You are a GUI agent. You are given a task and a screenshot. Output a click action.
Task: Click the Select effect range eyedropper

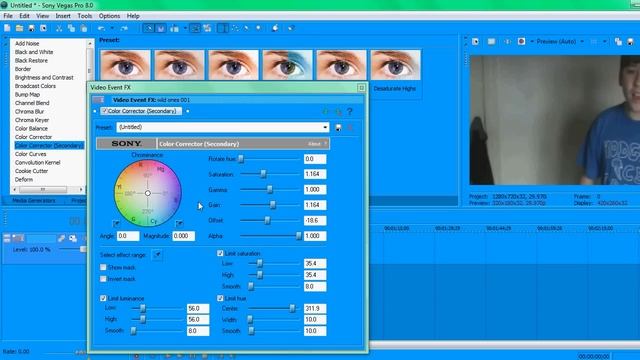[x=157, y=255]
